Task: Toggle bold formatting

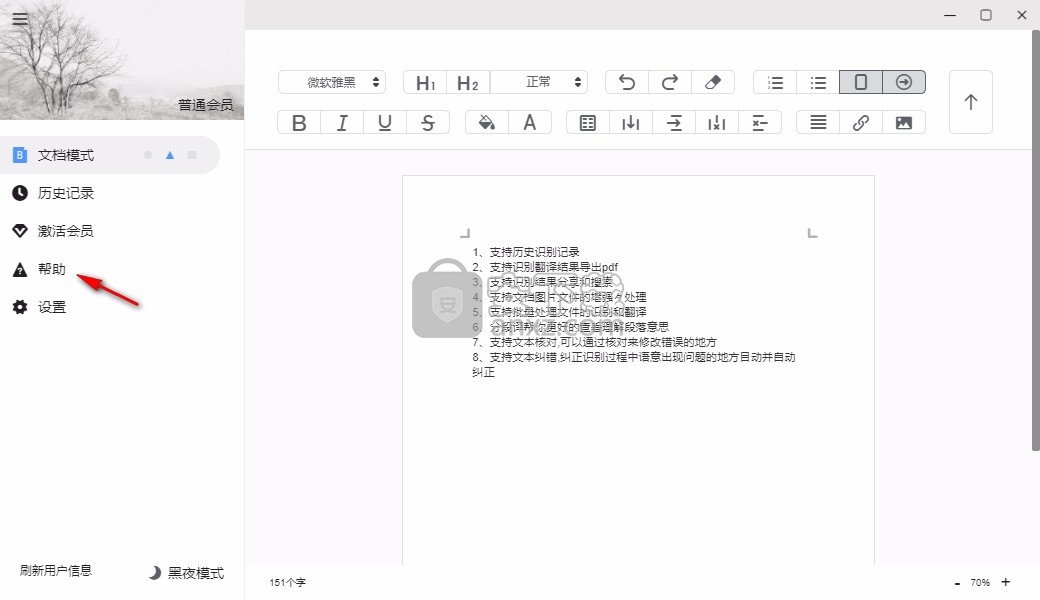Action: tap(299, 123)
